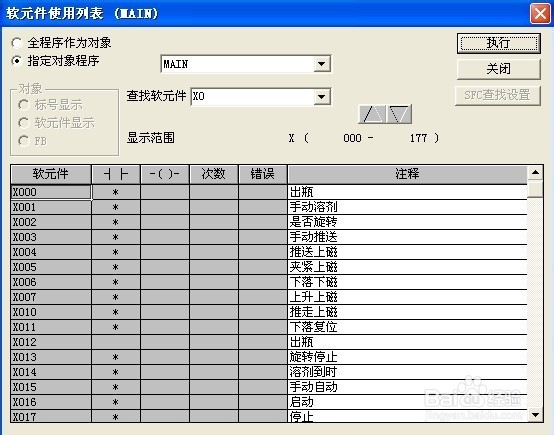Select the X001 device cell
Viewport: 554px width, 435px height.
51,207
